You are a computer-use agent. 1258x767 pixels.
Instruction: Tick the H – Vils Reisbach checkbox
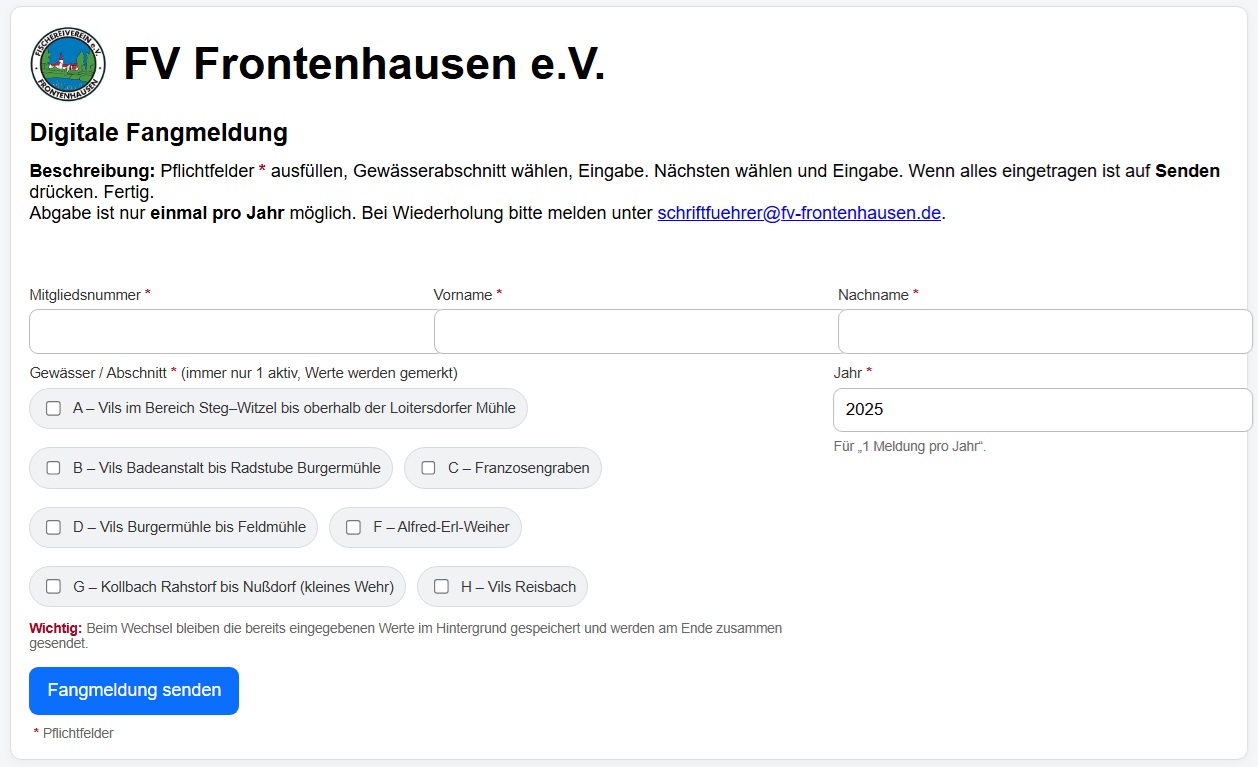[x=441, y=587]
